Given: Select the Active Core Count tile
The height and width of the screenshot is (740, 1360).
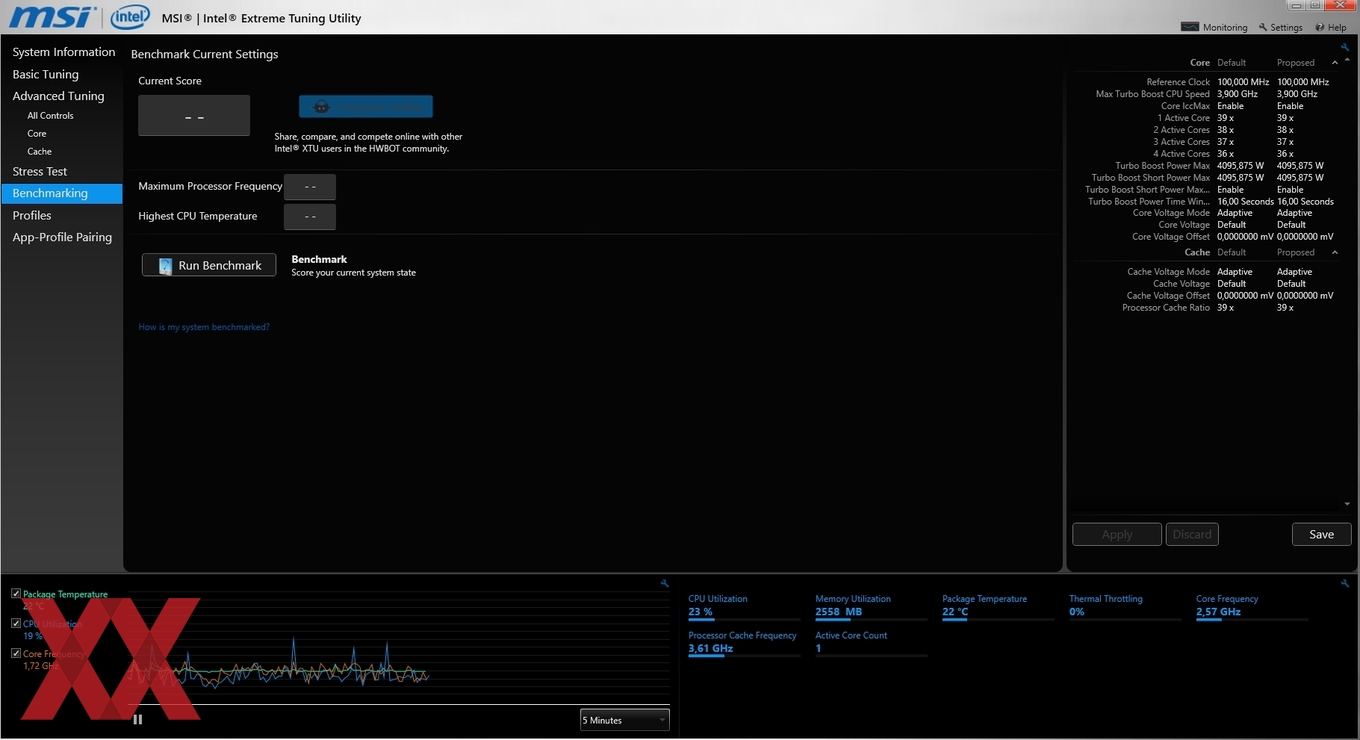Looking at the screenshot, I should click(872, 643).
